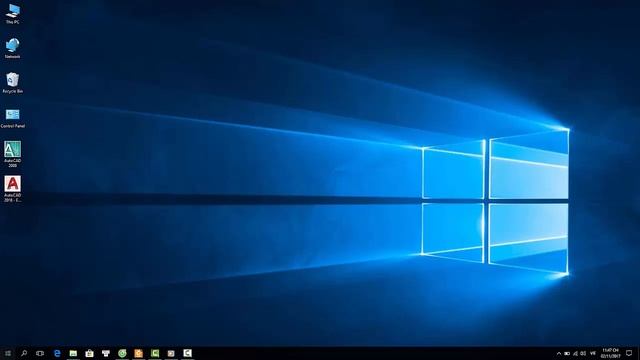Select the Network desktop icon

13,49
